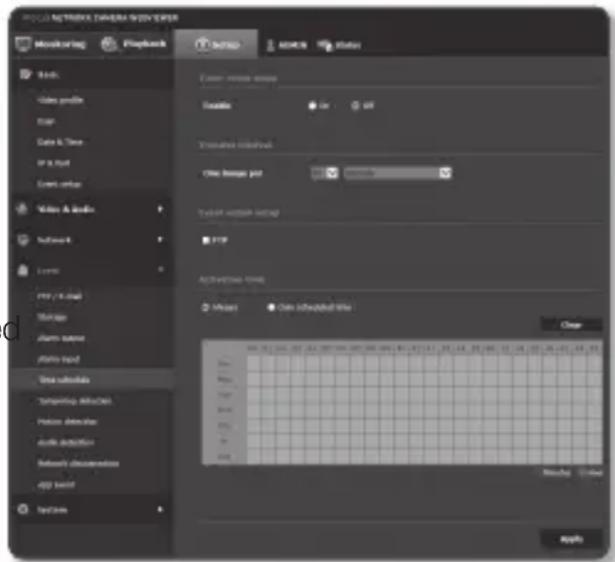
Task: Click Mon row label in schedule grid
Action: point(224,379)
